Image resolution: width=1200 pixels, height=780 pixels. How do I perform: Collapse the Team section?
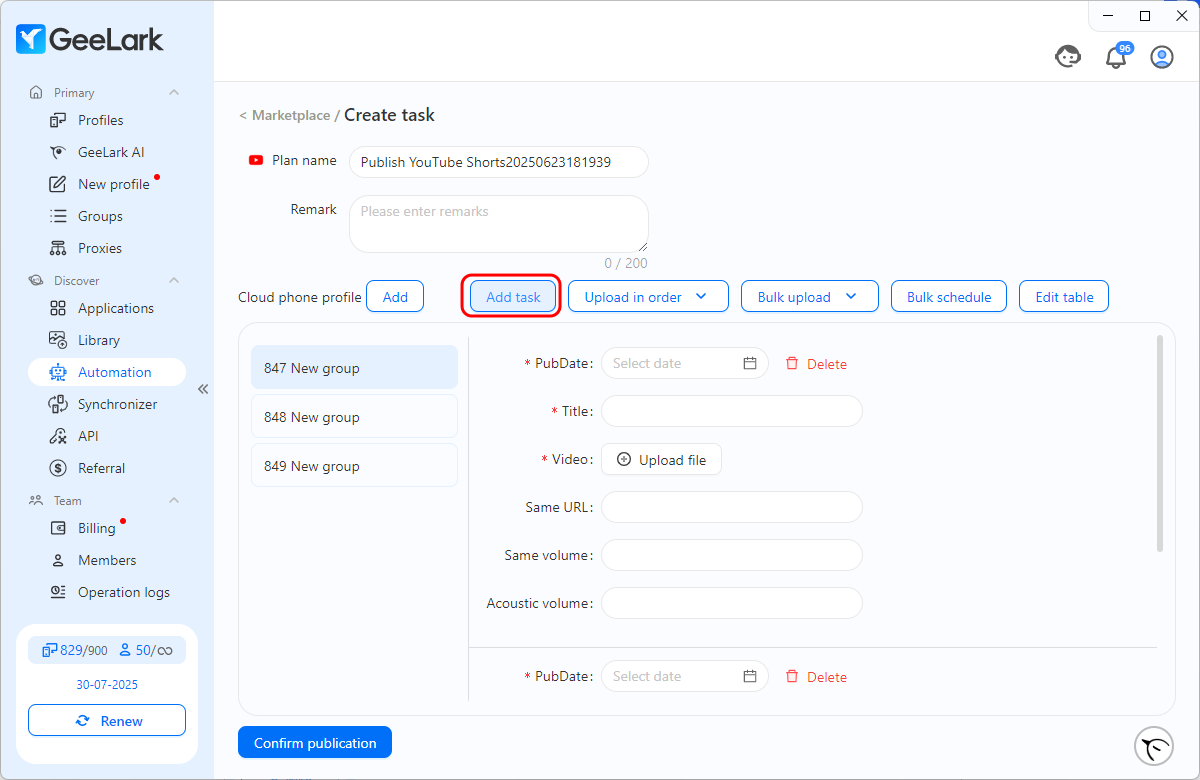[174, 500]
